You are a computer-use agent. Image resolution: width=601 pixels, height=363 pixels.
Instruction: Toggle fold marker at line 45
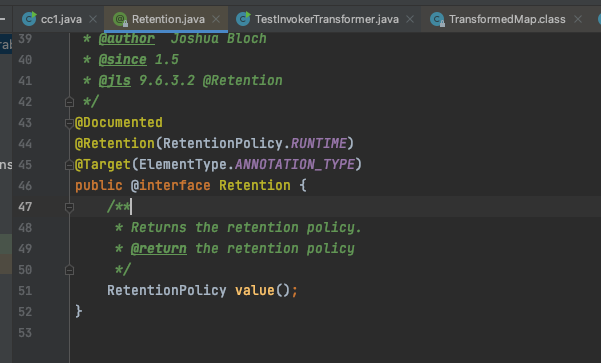pyautogui.click(x=69, y=165)
